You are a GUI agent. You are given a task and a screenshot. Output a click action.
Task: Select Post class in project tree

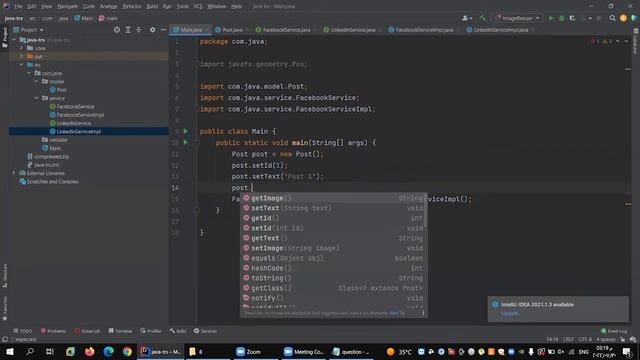(58, 90)
